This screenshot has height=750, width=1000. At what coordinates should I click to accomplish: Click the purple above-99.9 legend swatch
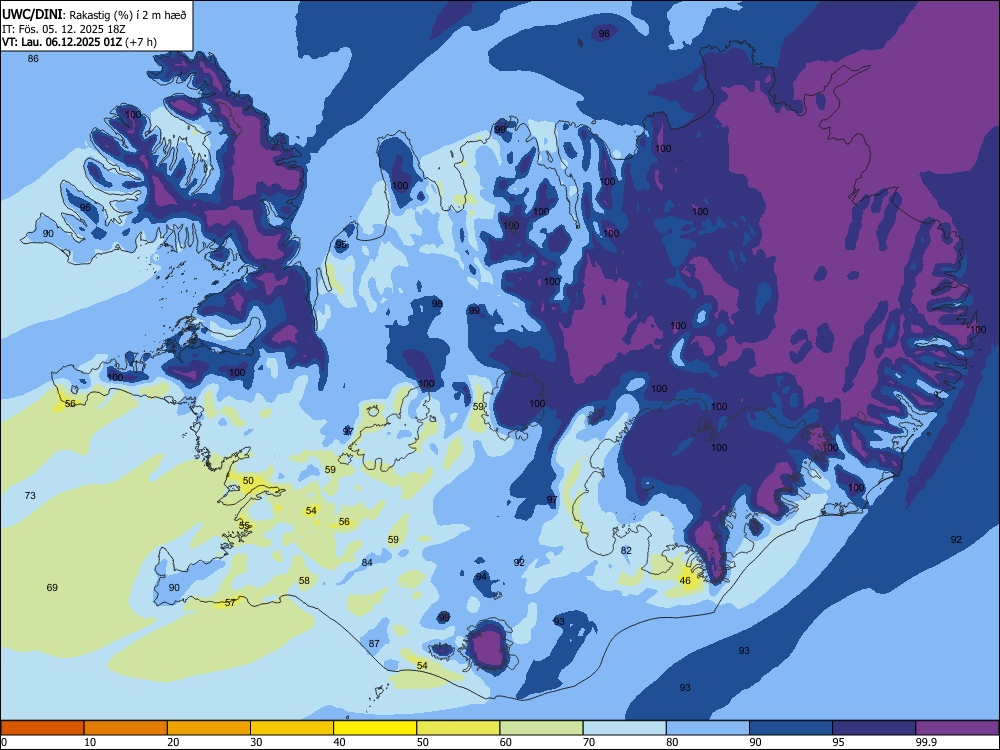point(957,728)
